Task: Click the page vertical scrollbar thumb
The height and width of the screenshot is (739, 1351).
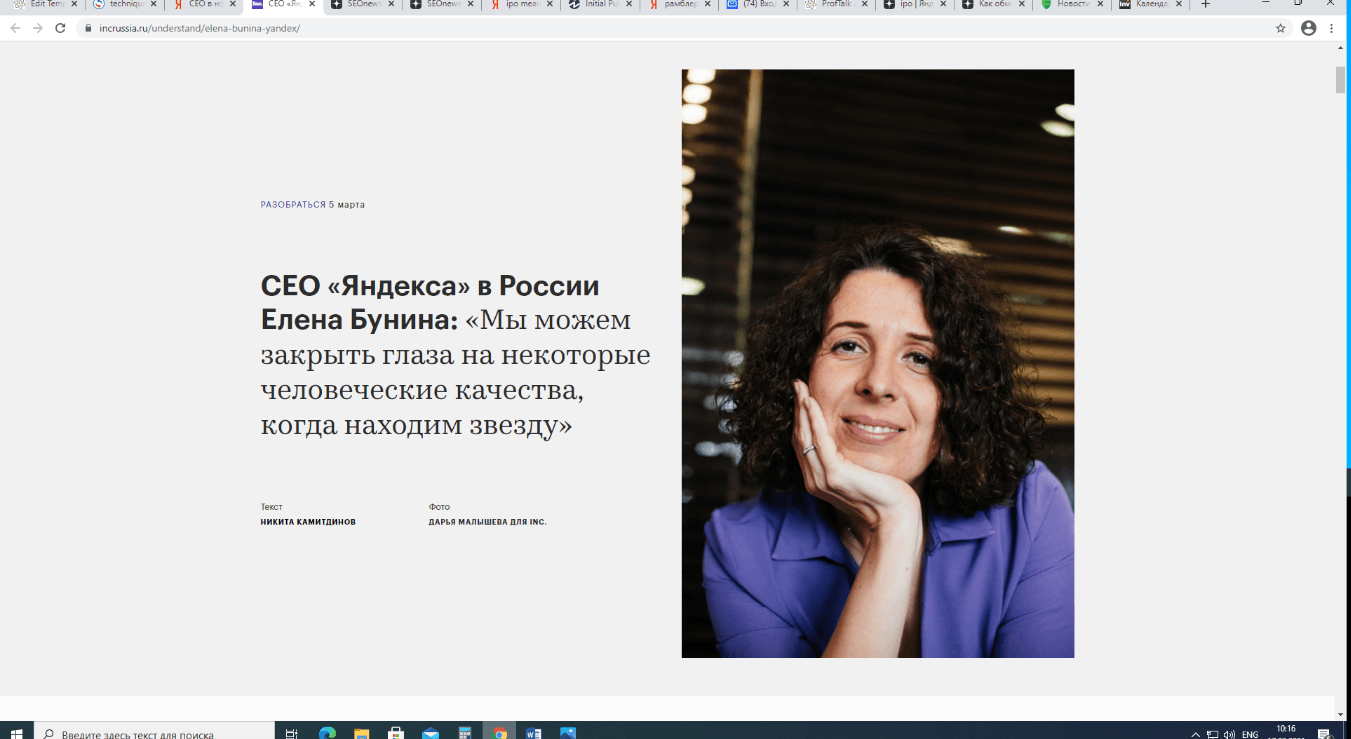Action: click(1341, 81)
